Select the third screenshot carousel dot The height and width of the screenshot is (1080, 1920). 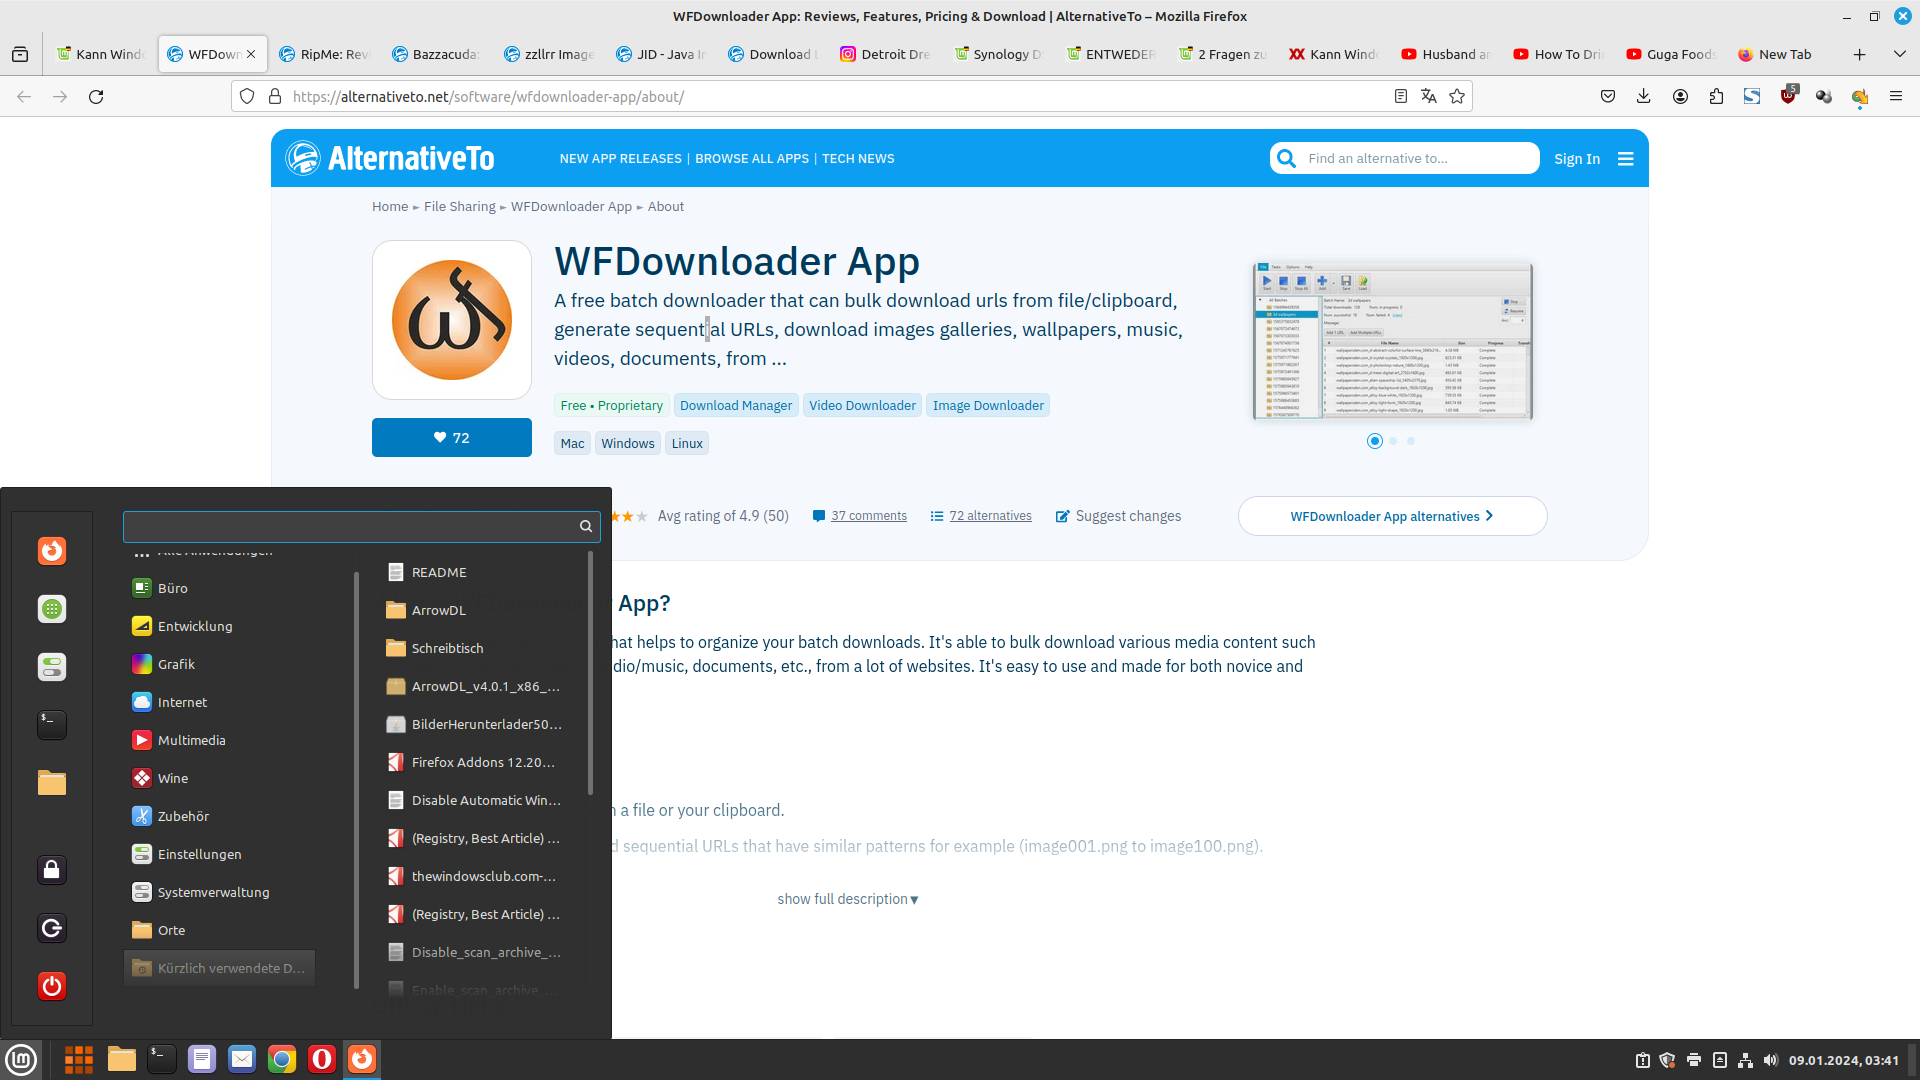tap(1411, 441)
